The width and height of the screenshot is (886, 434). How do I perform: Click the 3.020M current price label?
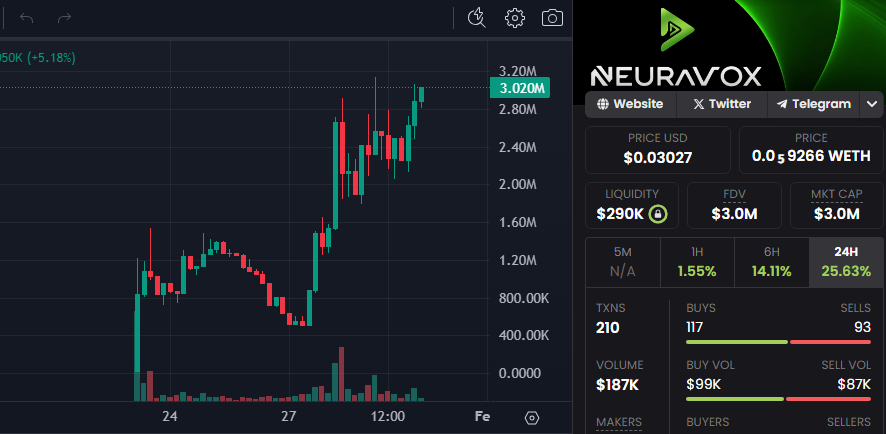point(520,88)
